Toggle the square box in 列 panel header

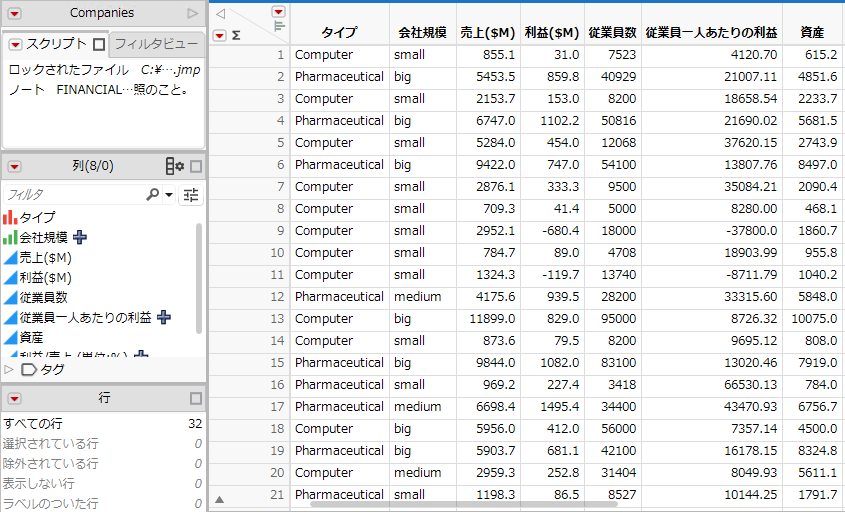coord(196,167)
